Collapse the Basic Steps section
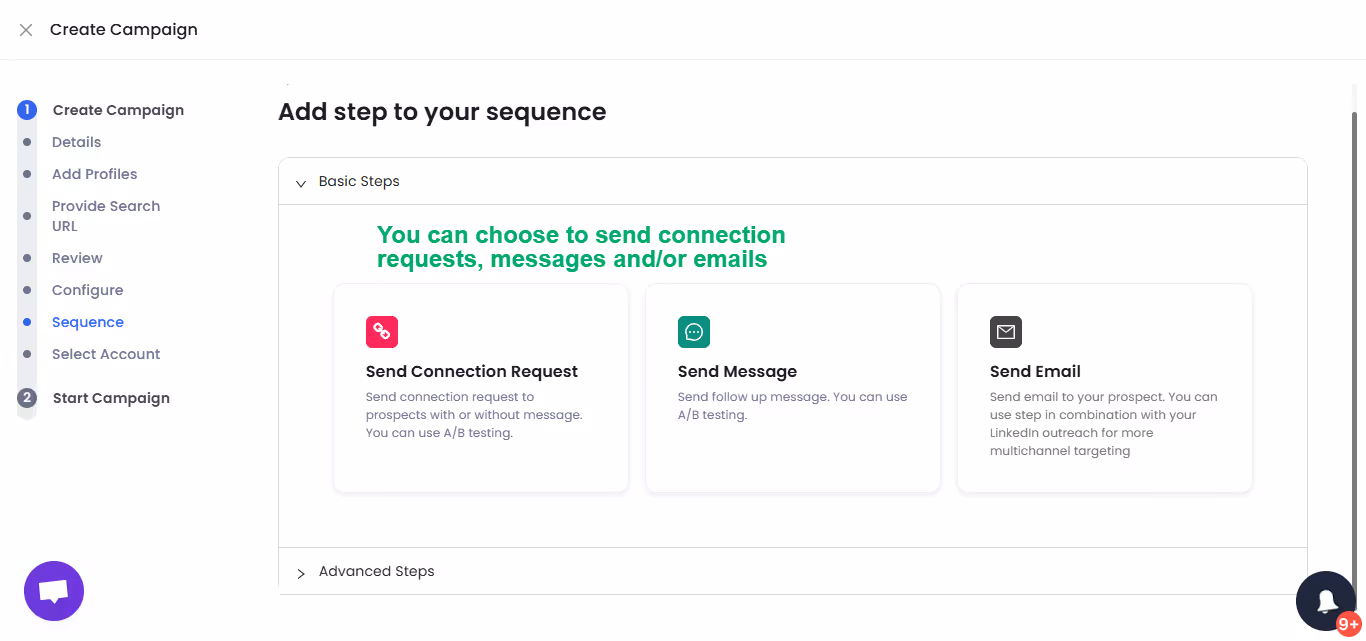 pyautogui.click(x=301, y=183)
